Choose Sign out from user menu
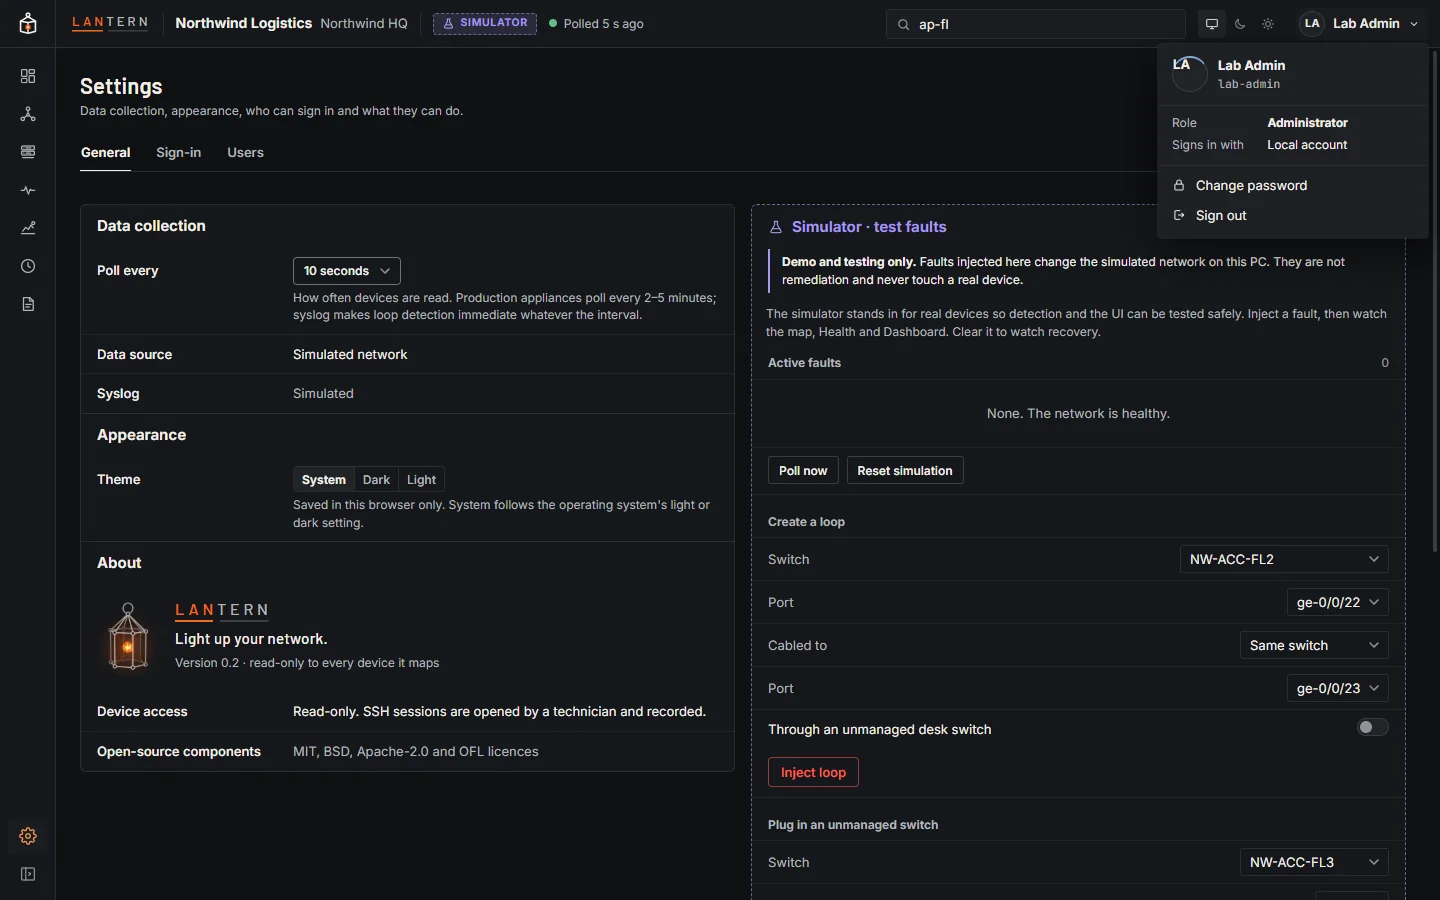 pyautogui.click(x=1292, y=215)
